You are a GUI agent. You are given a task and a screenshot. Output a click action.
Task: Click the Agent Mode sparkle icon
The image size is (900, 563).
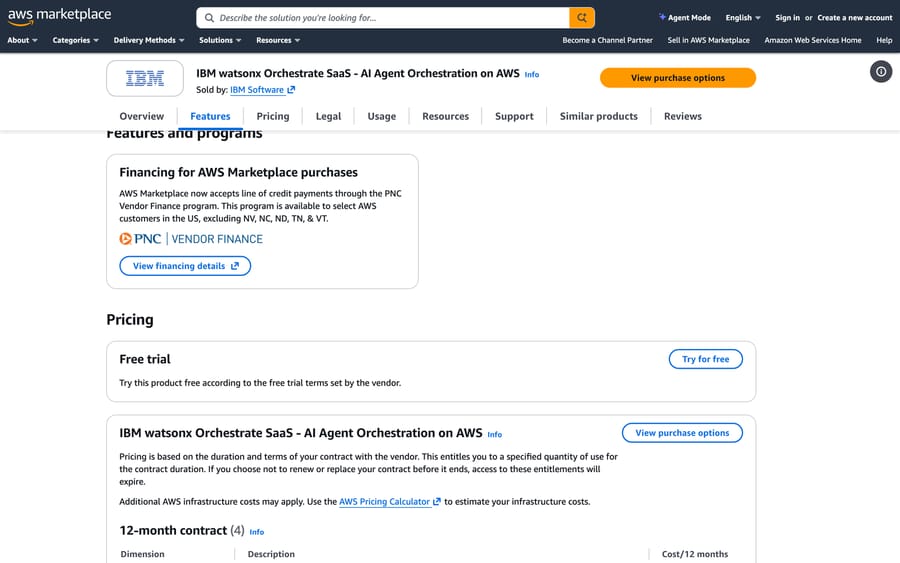(662, 17)
